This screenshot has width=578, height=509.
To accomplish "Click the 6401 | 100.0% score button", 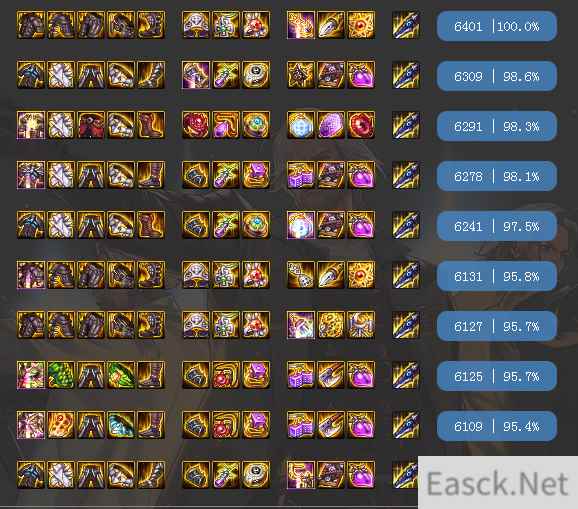I will coord(497,26).
